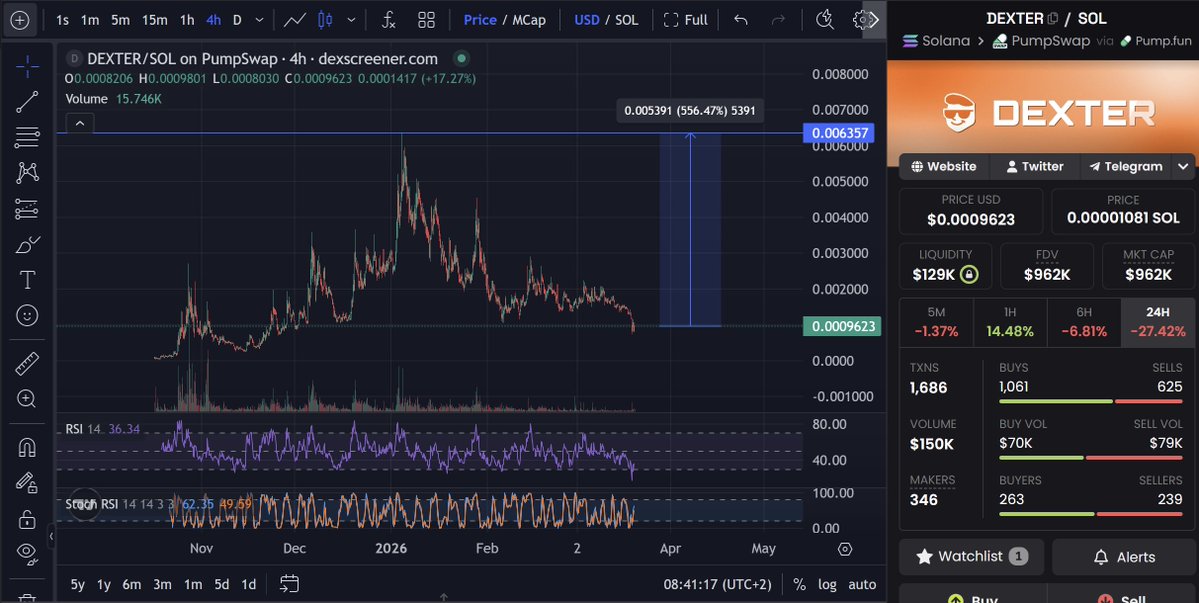Click the 0.006357 price line label
Screen dimensions: 1199x603
pyautogui.click(x=839, y=133)
